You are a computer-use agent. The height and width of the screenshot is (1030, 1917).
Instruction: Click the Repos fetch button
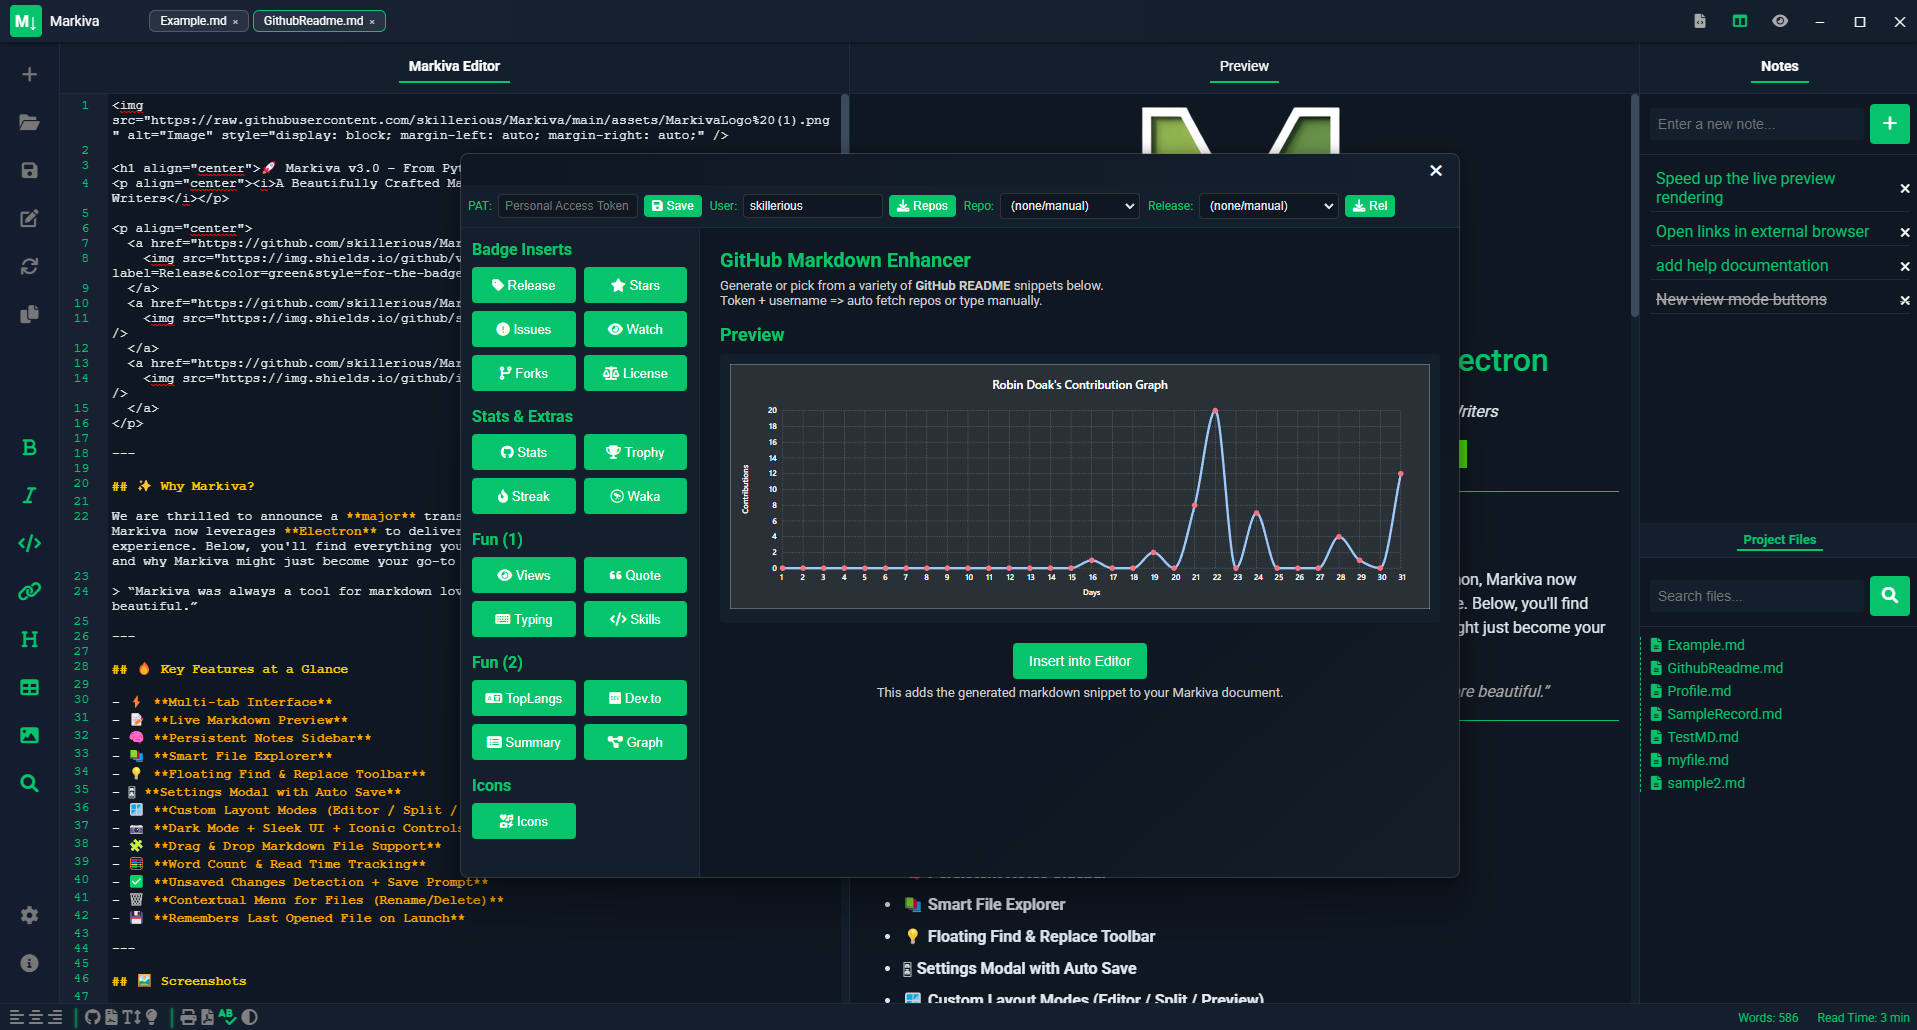pos(922,206)
